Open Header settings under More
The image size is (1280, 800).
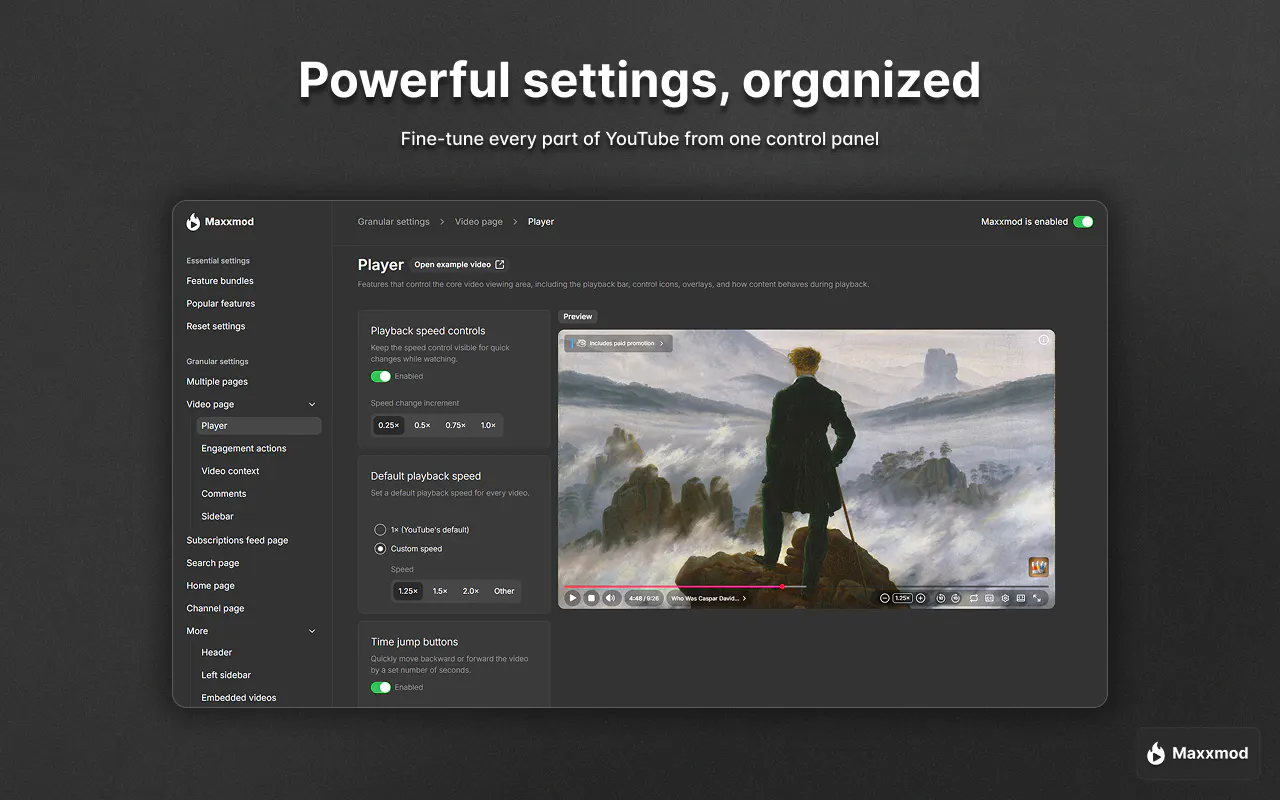tap(217, 653)
